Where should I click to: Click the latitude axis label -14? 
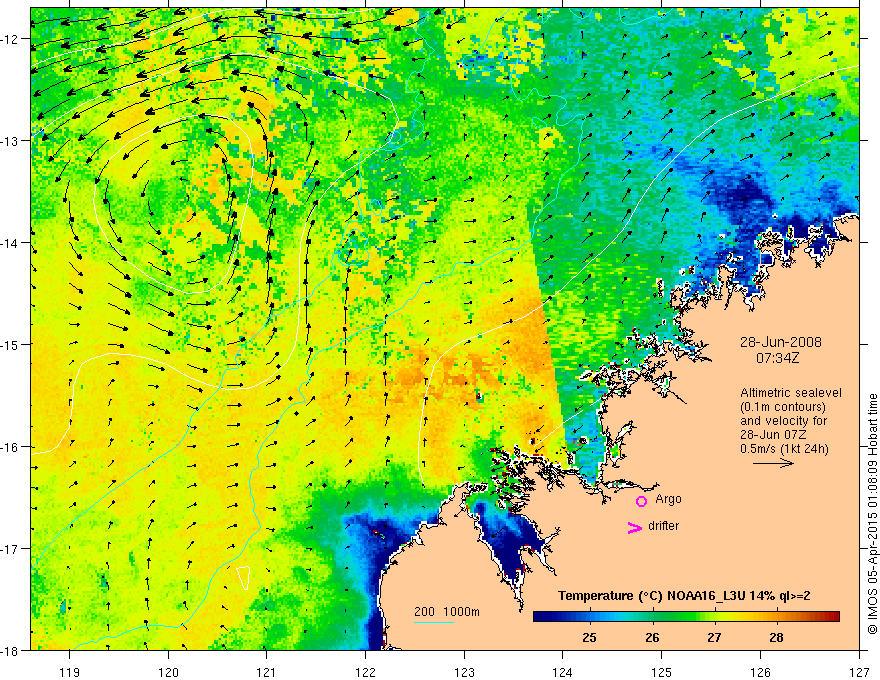[x=10, y=243]
